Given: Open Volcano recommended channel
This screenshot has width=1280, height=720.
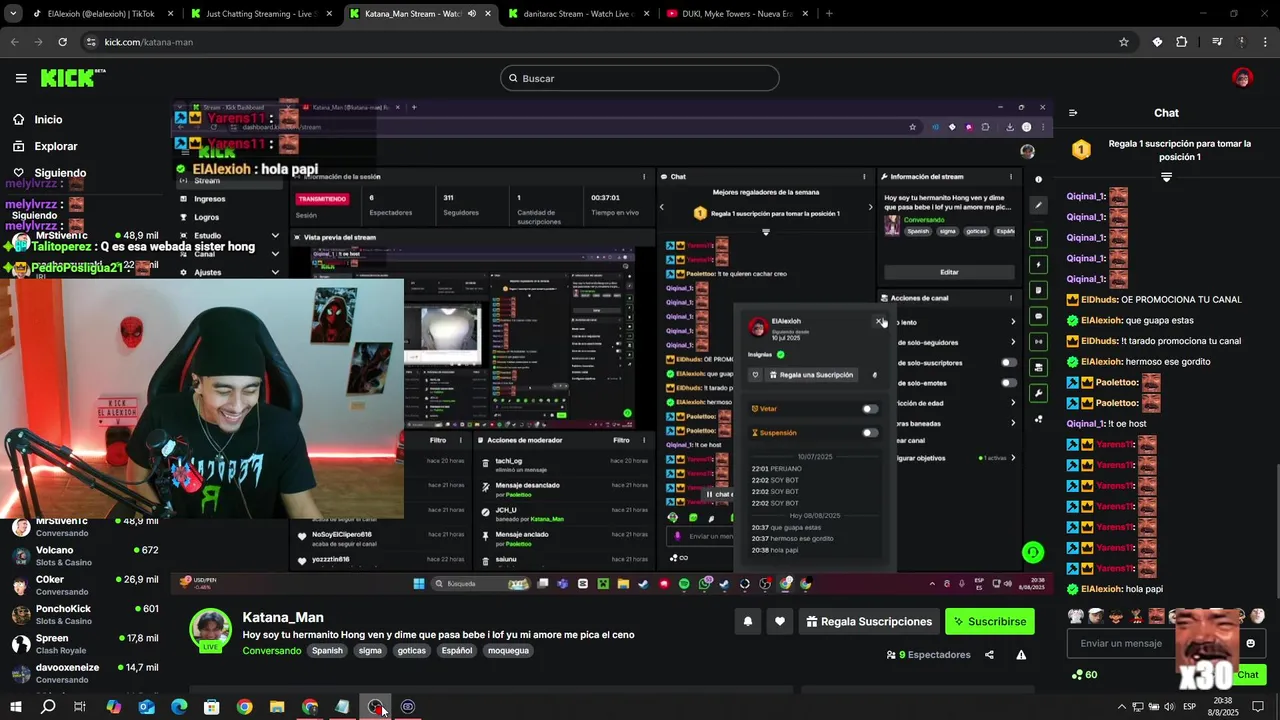Looking at the screenshot, I should pos(85,556).
